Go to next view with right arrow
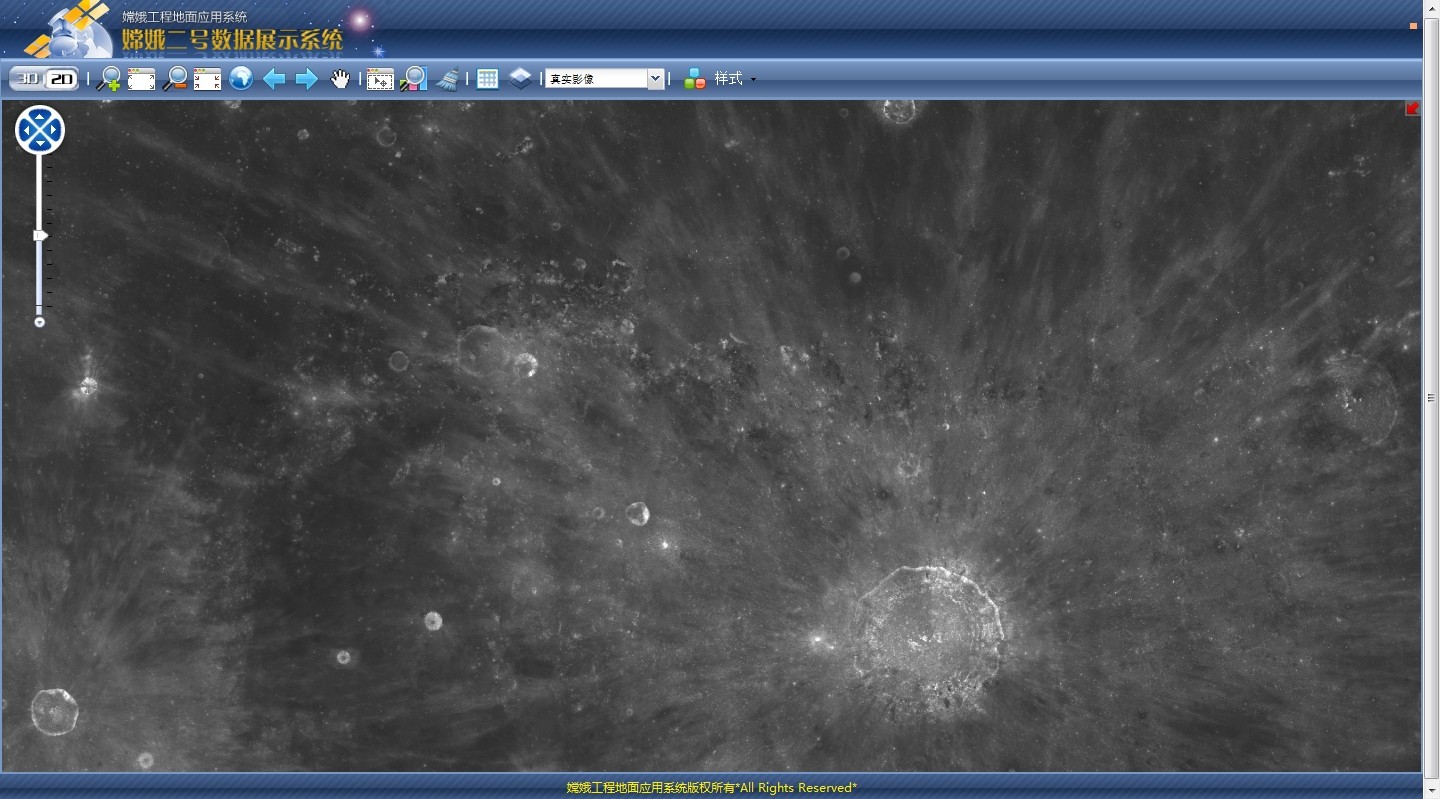Screen dimensions: 1440x799 307,79
